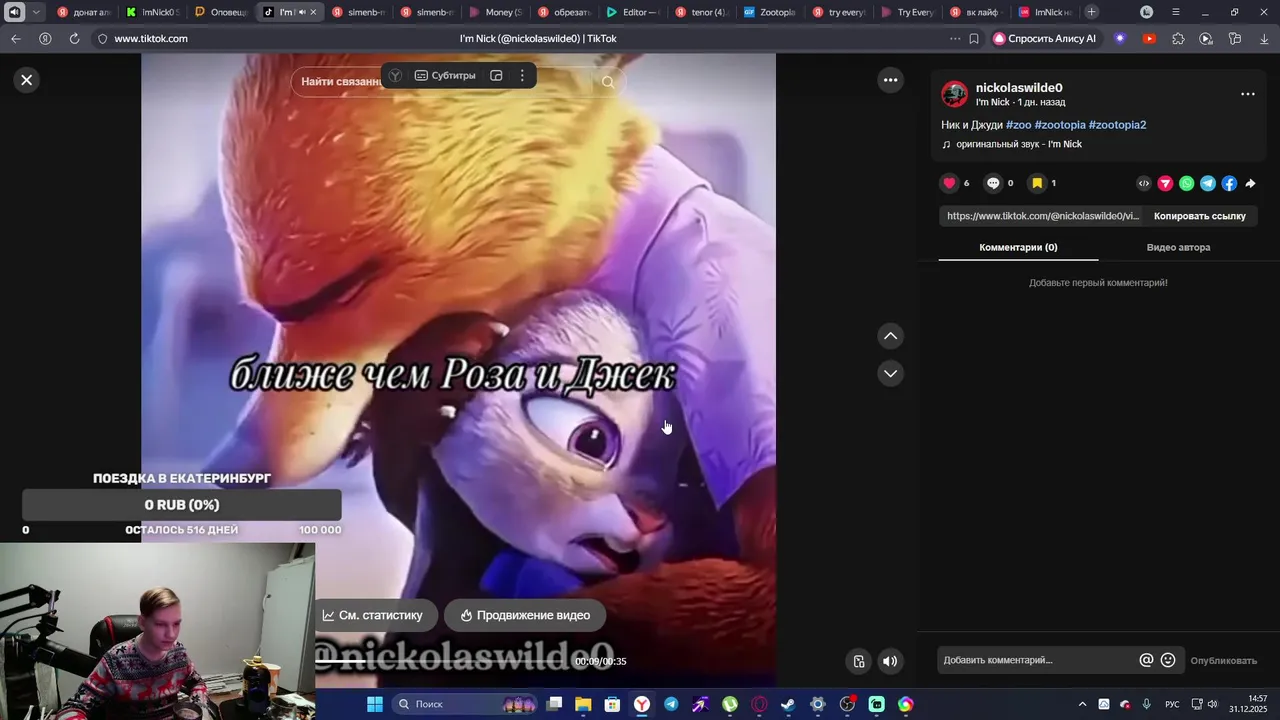Click the Спросить Алису AI button

click(x=1045, y=39)
